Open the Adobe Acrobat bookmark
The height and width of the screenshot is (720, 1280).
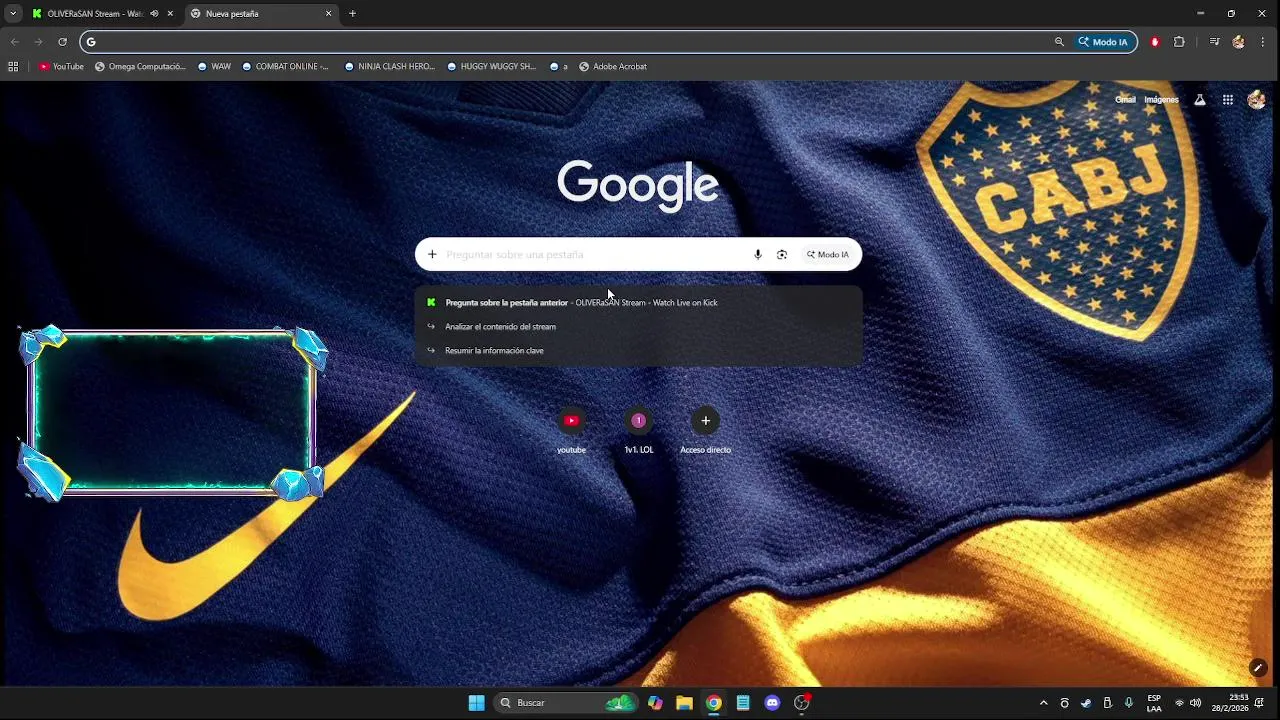pos(613,67)
